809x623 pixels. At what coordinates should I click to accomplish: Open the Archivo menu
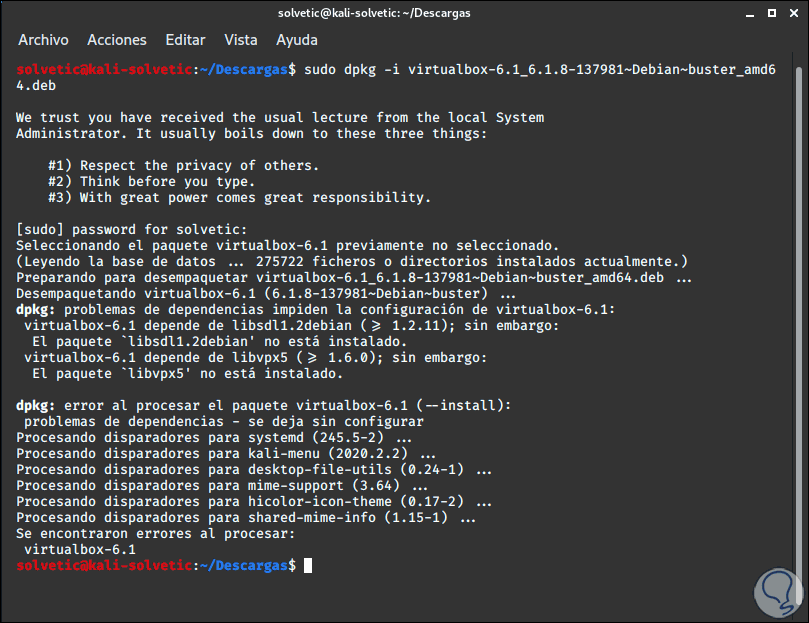pyautogui.click(x=43, y=40)
